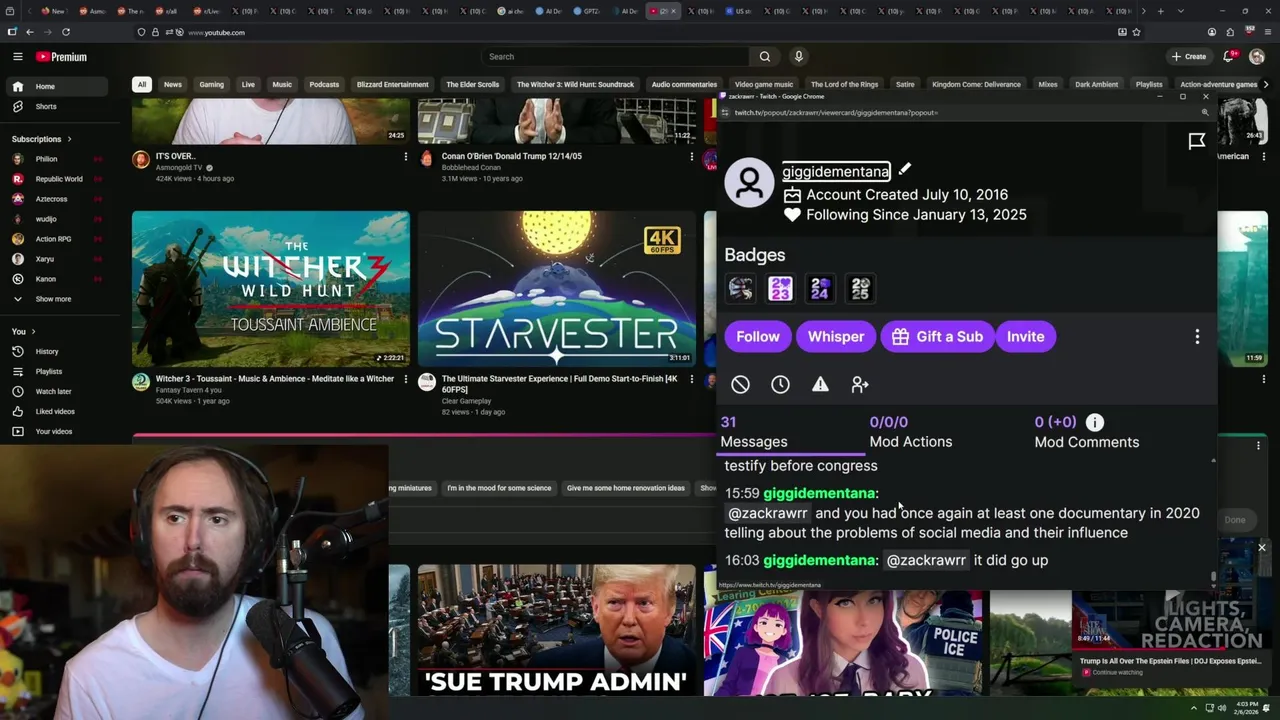
Task: Open the SUE TRUMP ADMIN video thumbnail
Action: pos(557,630)
